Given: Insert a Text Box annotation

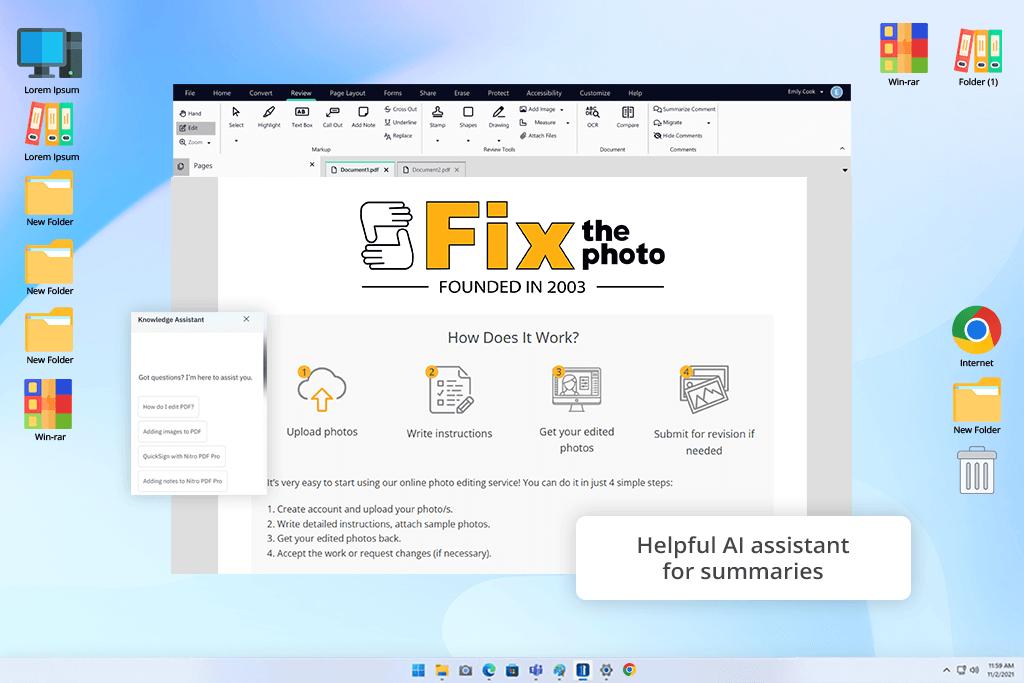Looking at the screenshot, I should point(302,117).
